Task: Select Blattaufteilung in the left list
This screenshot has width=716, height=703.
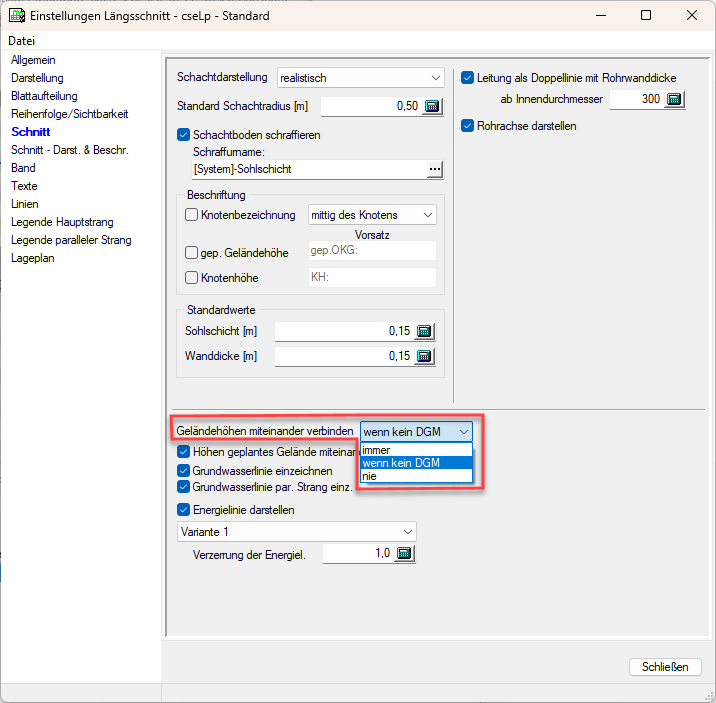Action: click(x=44, y=96)
